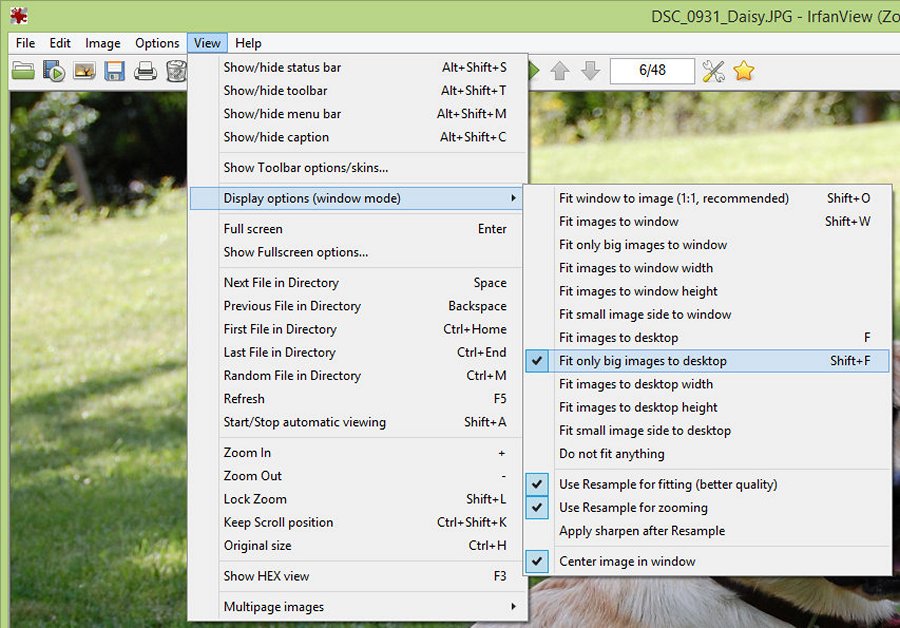Select Fit images to window width
The width and height of the screenshot is (900, 628).
click(707, 268)
